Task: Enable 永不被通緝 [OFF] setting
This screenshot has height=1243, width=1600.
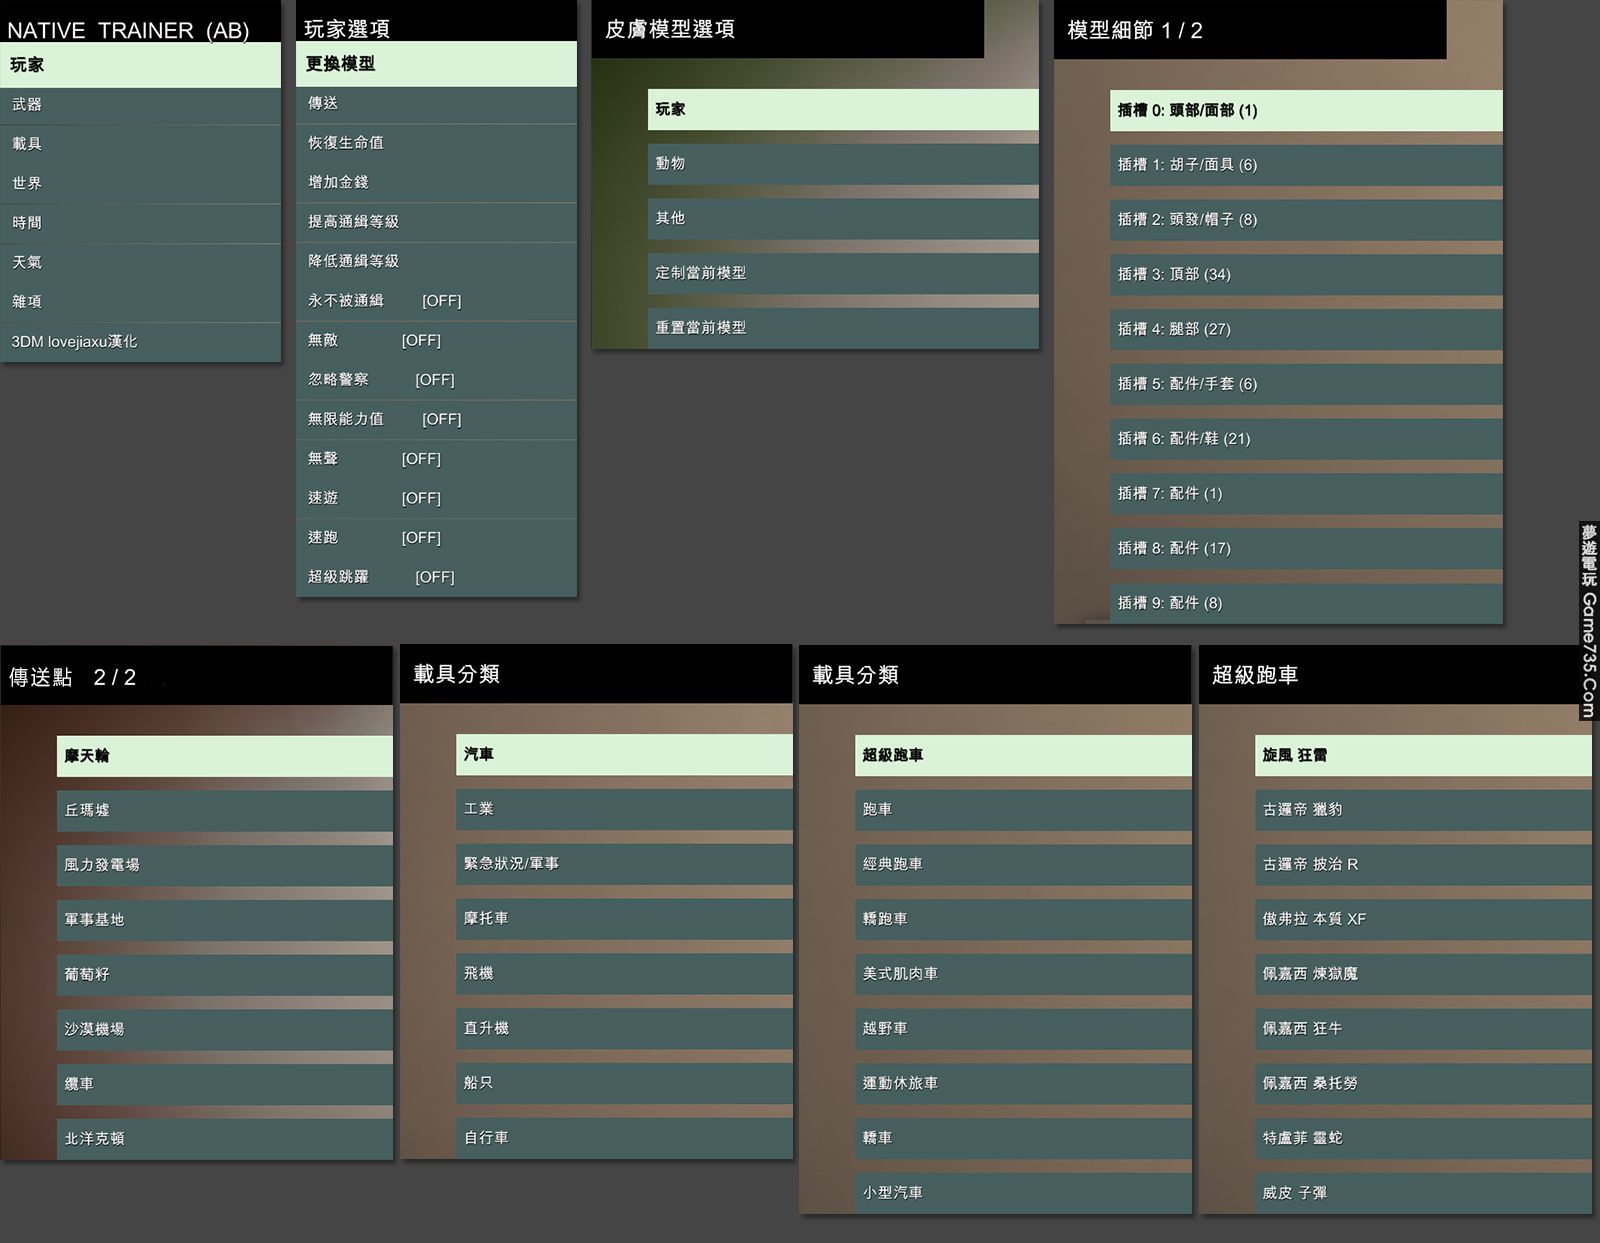Action: point(436,301)
